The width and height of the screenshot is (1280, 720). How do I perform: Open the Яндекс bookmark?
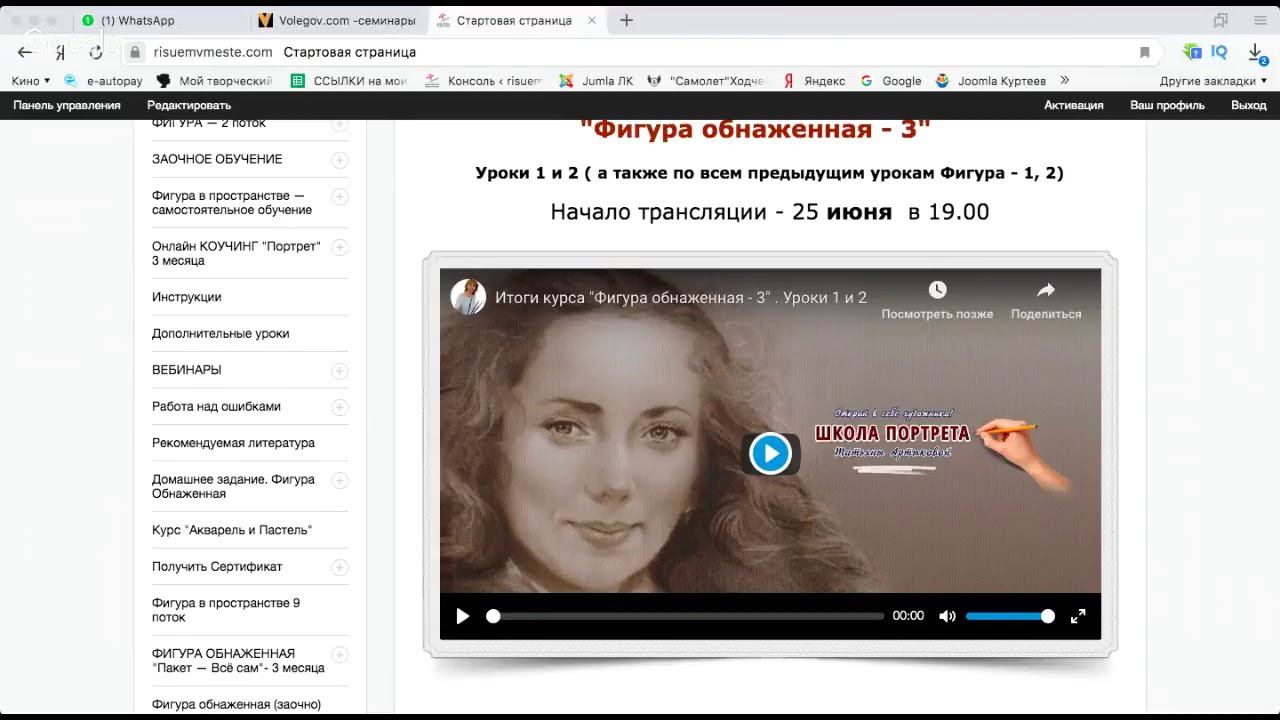[814, 81]
